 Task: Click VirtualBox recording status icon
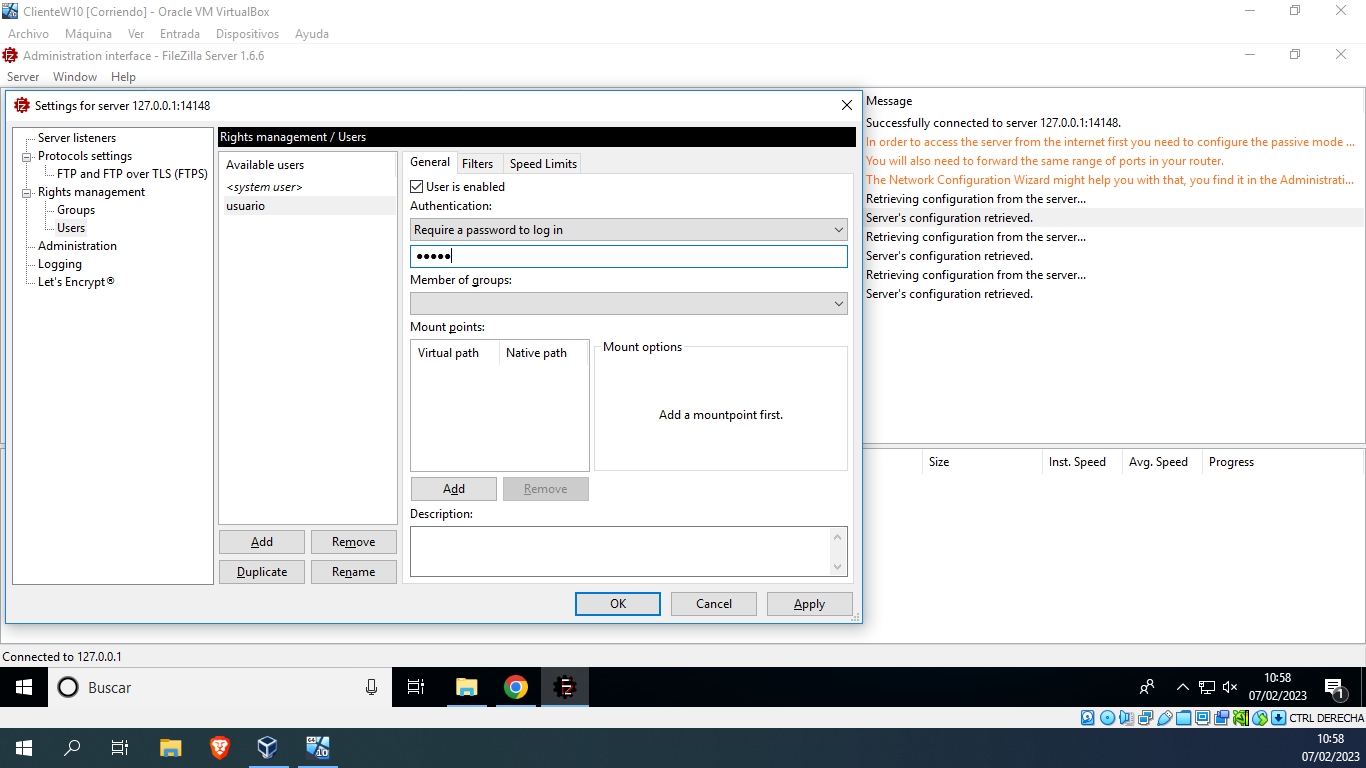click(x=1222, y=718)
